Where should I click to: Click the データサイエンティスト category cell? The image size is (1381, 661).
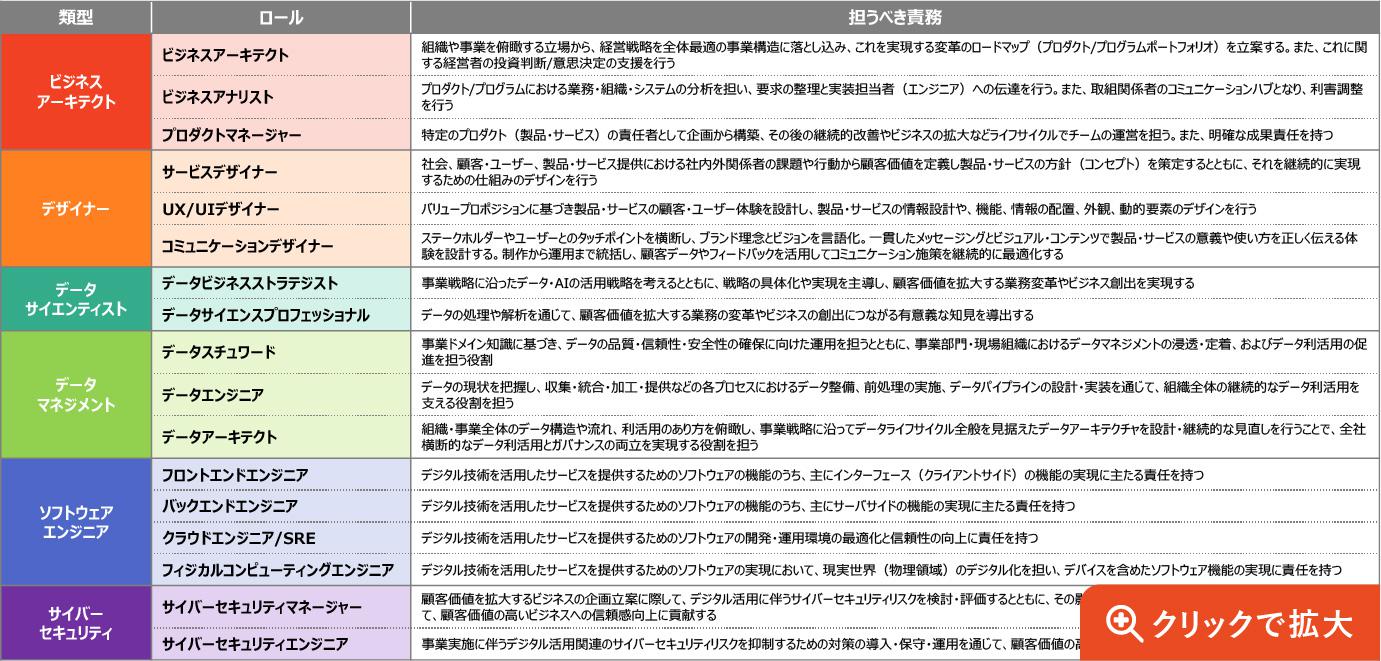pyautogui.click(x=76, y=299)
